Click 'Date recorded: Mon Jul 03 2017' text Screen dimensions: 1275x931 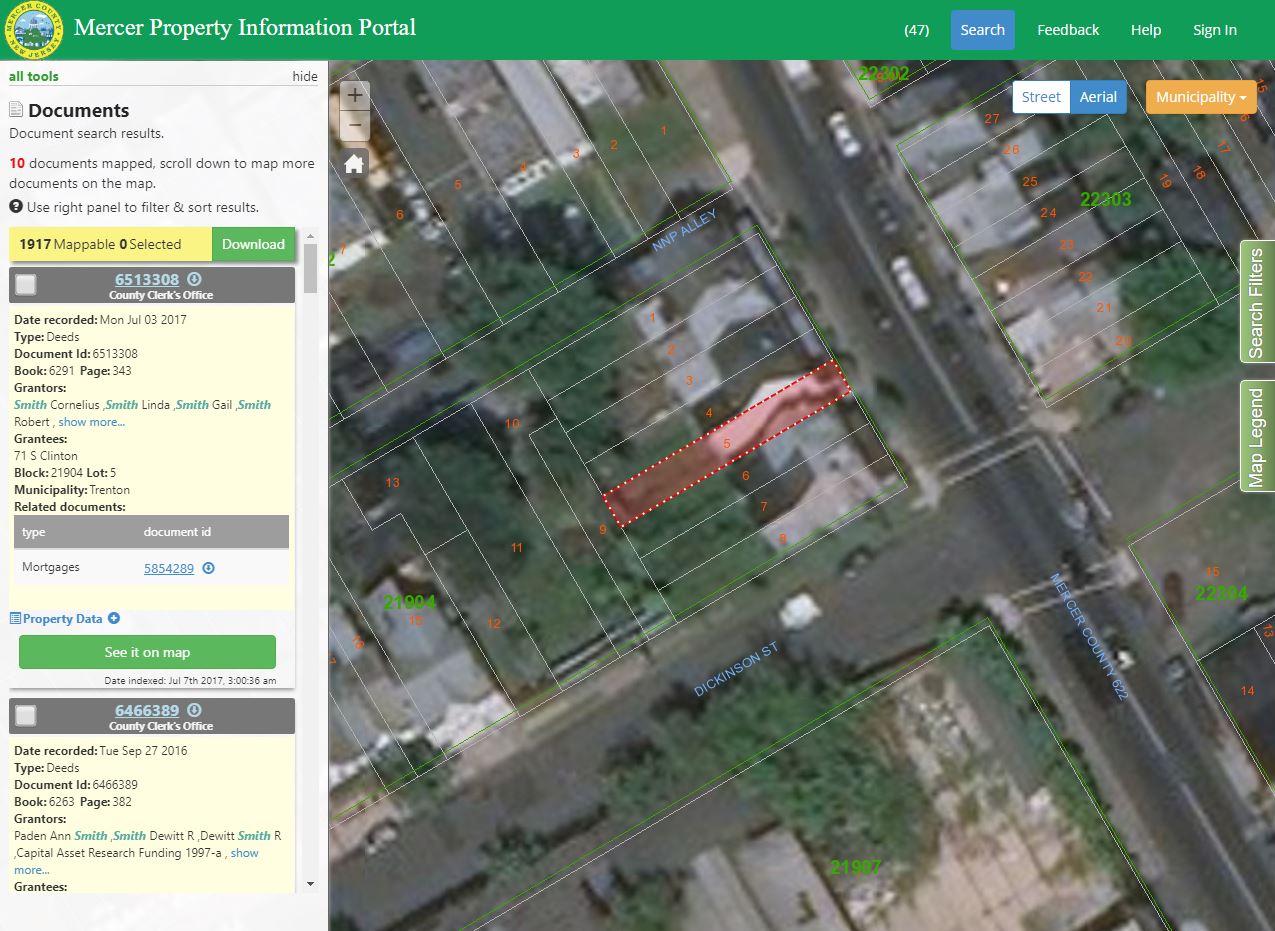(100, 320)
